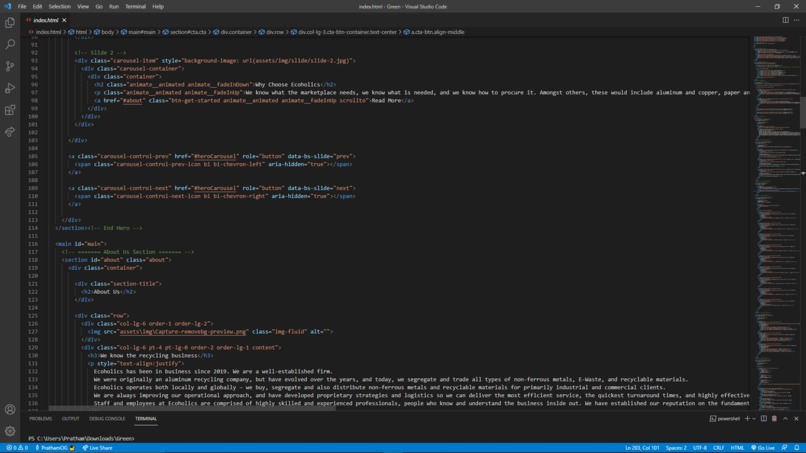The image size is (806, 453).
Task: Switch to the PROBLEMS panel tab
Action: point(41,419)
